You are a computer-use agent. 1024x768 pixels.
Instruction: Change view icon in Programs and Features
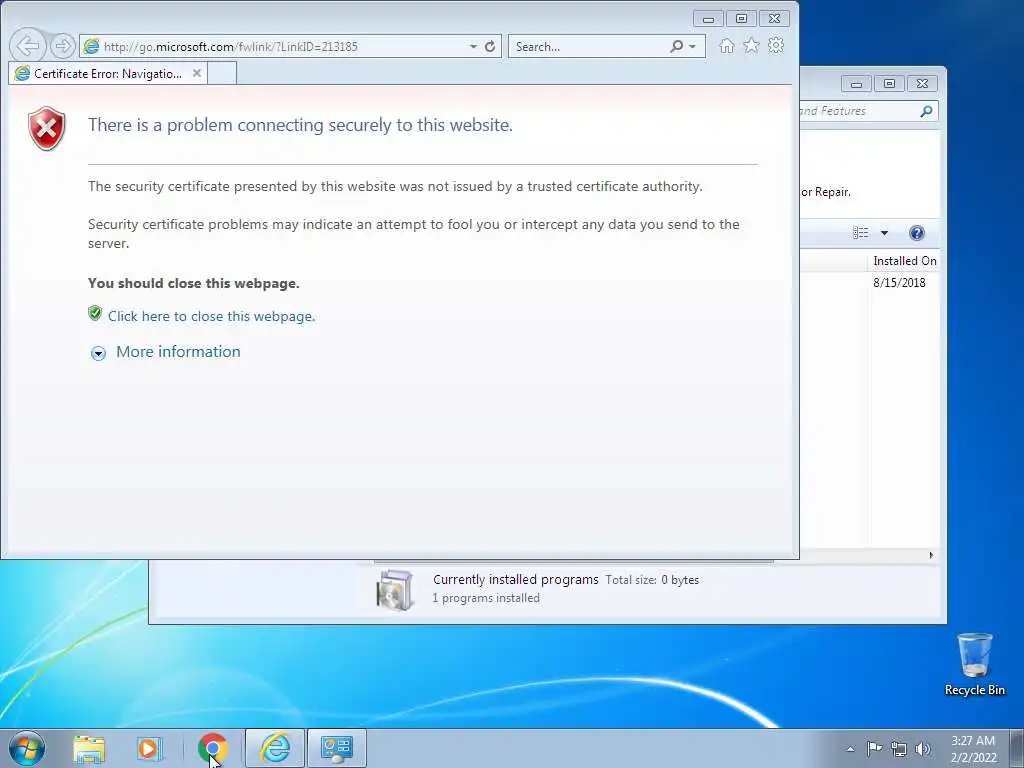click(861, 232)
